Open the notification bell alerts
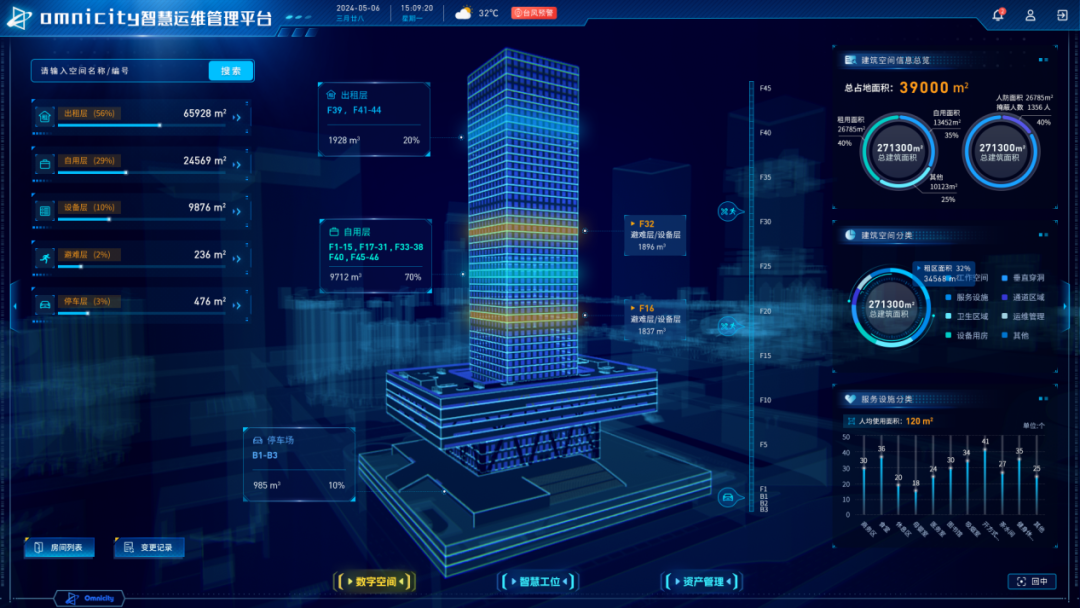 997,15
